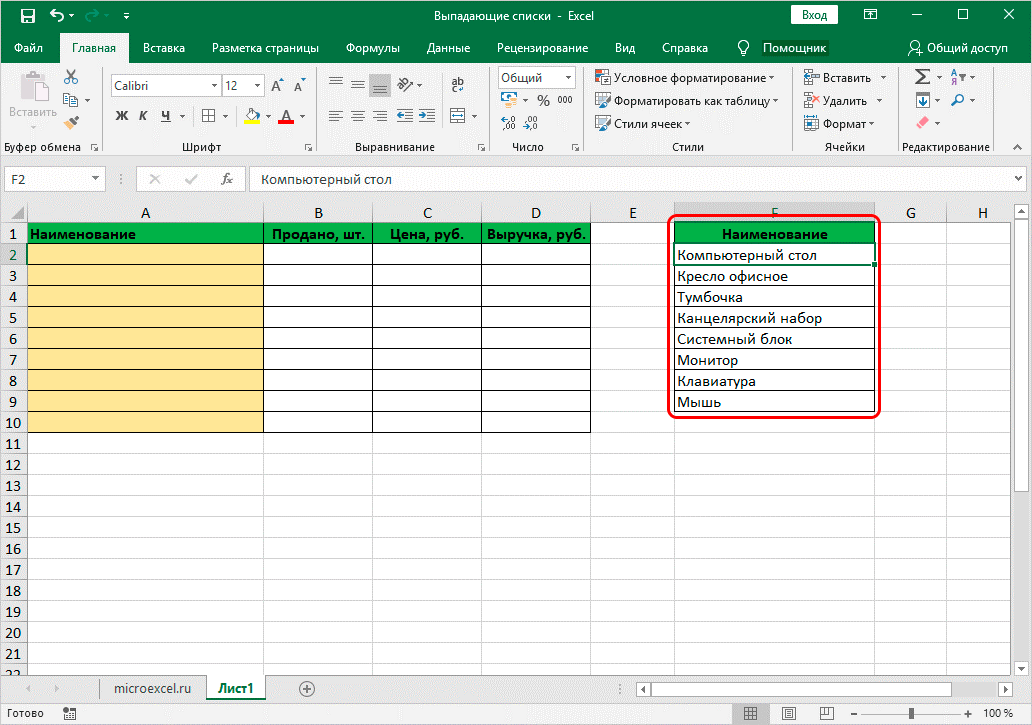Viewport: 1032px width, 725px height.
Task: Select the cell containing Системный блок
Action: tap(774, 339)
